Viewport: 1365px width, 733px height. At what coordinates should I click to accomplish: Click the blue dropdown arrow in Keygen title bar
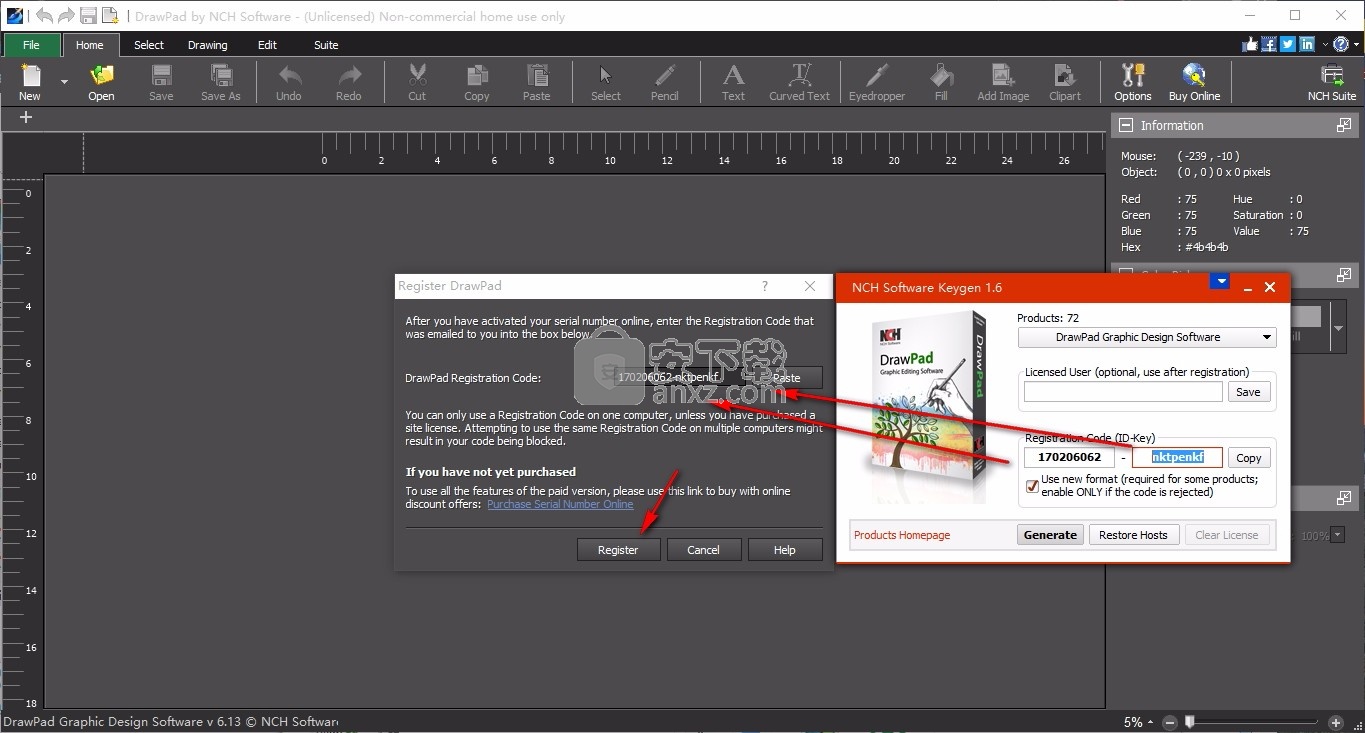click(1219, 282)
